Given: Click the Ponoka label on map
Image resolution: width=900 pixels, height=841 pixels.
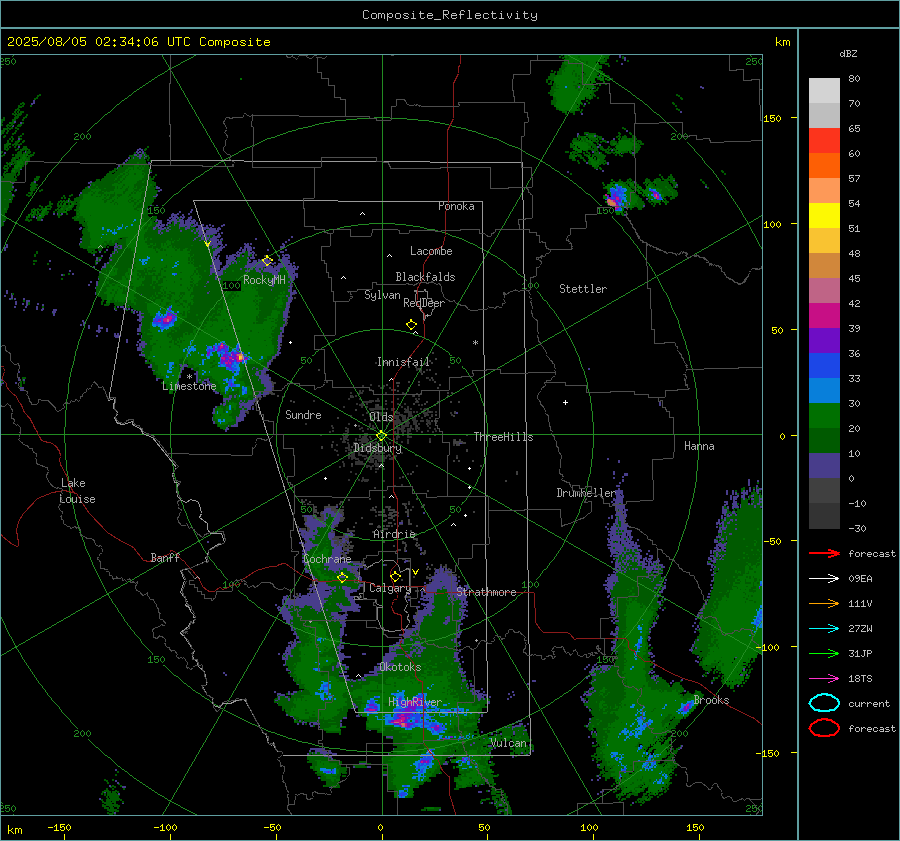Looking at the screenshot, I should coord(456,206).
